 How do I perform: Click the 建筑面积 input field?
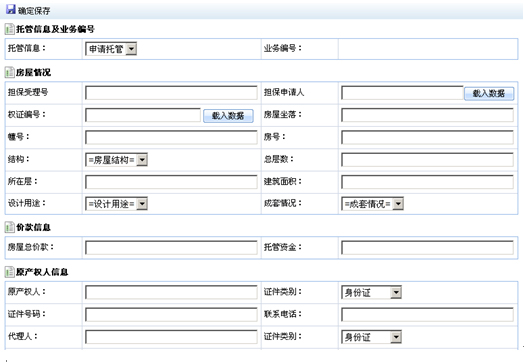pos(427,182)
